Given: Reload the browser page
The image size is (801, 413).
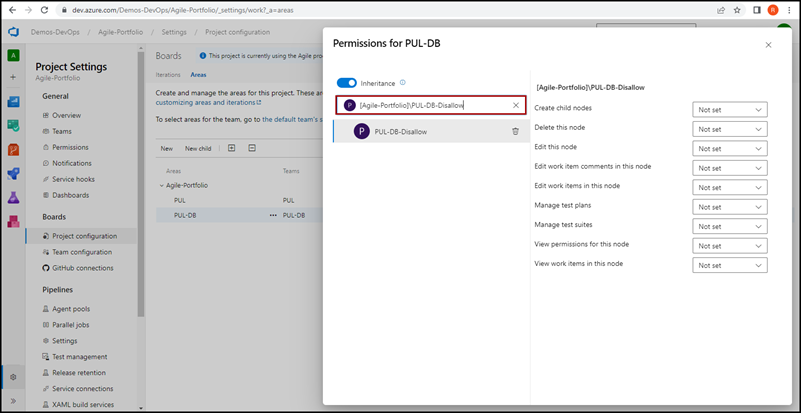Looking at the screenshot, I should coord(44,10).
